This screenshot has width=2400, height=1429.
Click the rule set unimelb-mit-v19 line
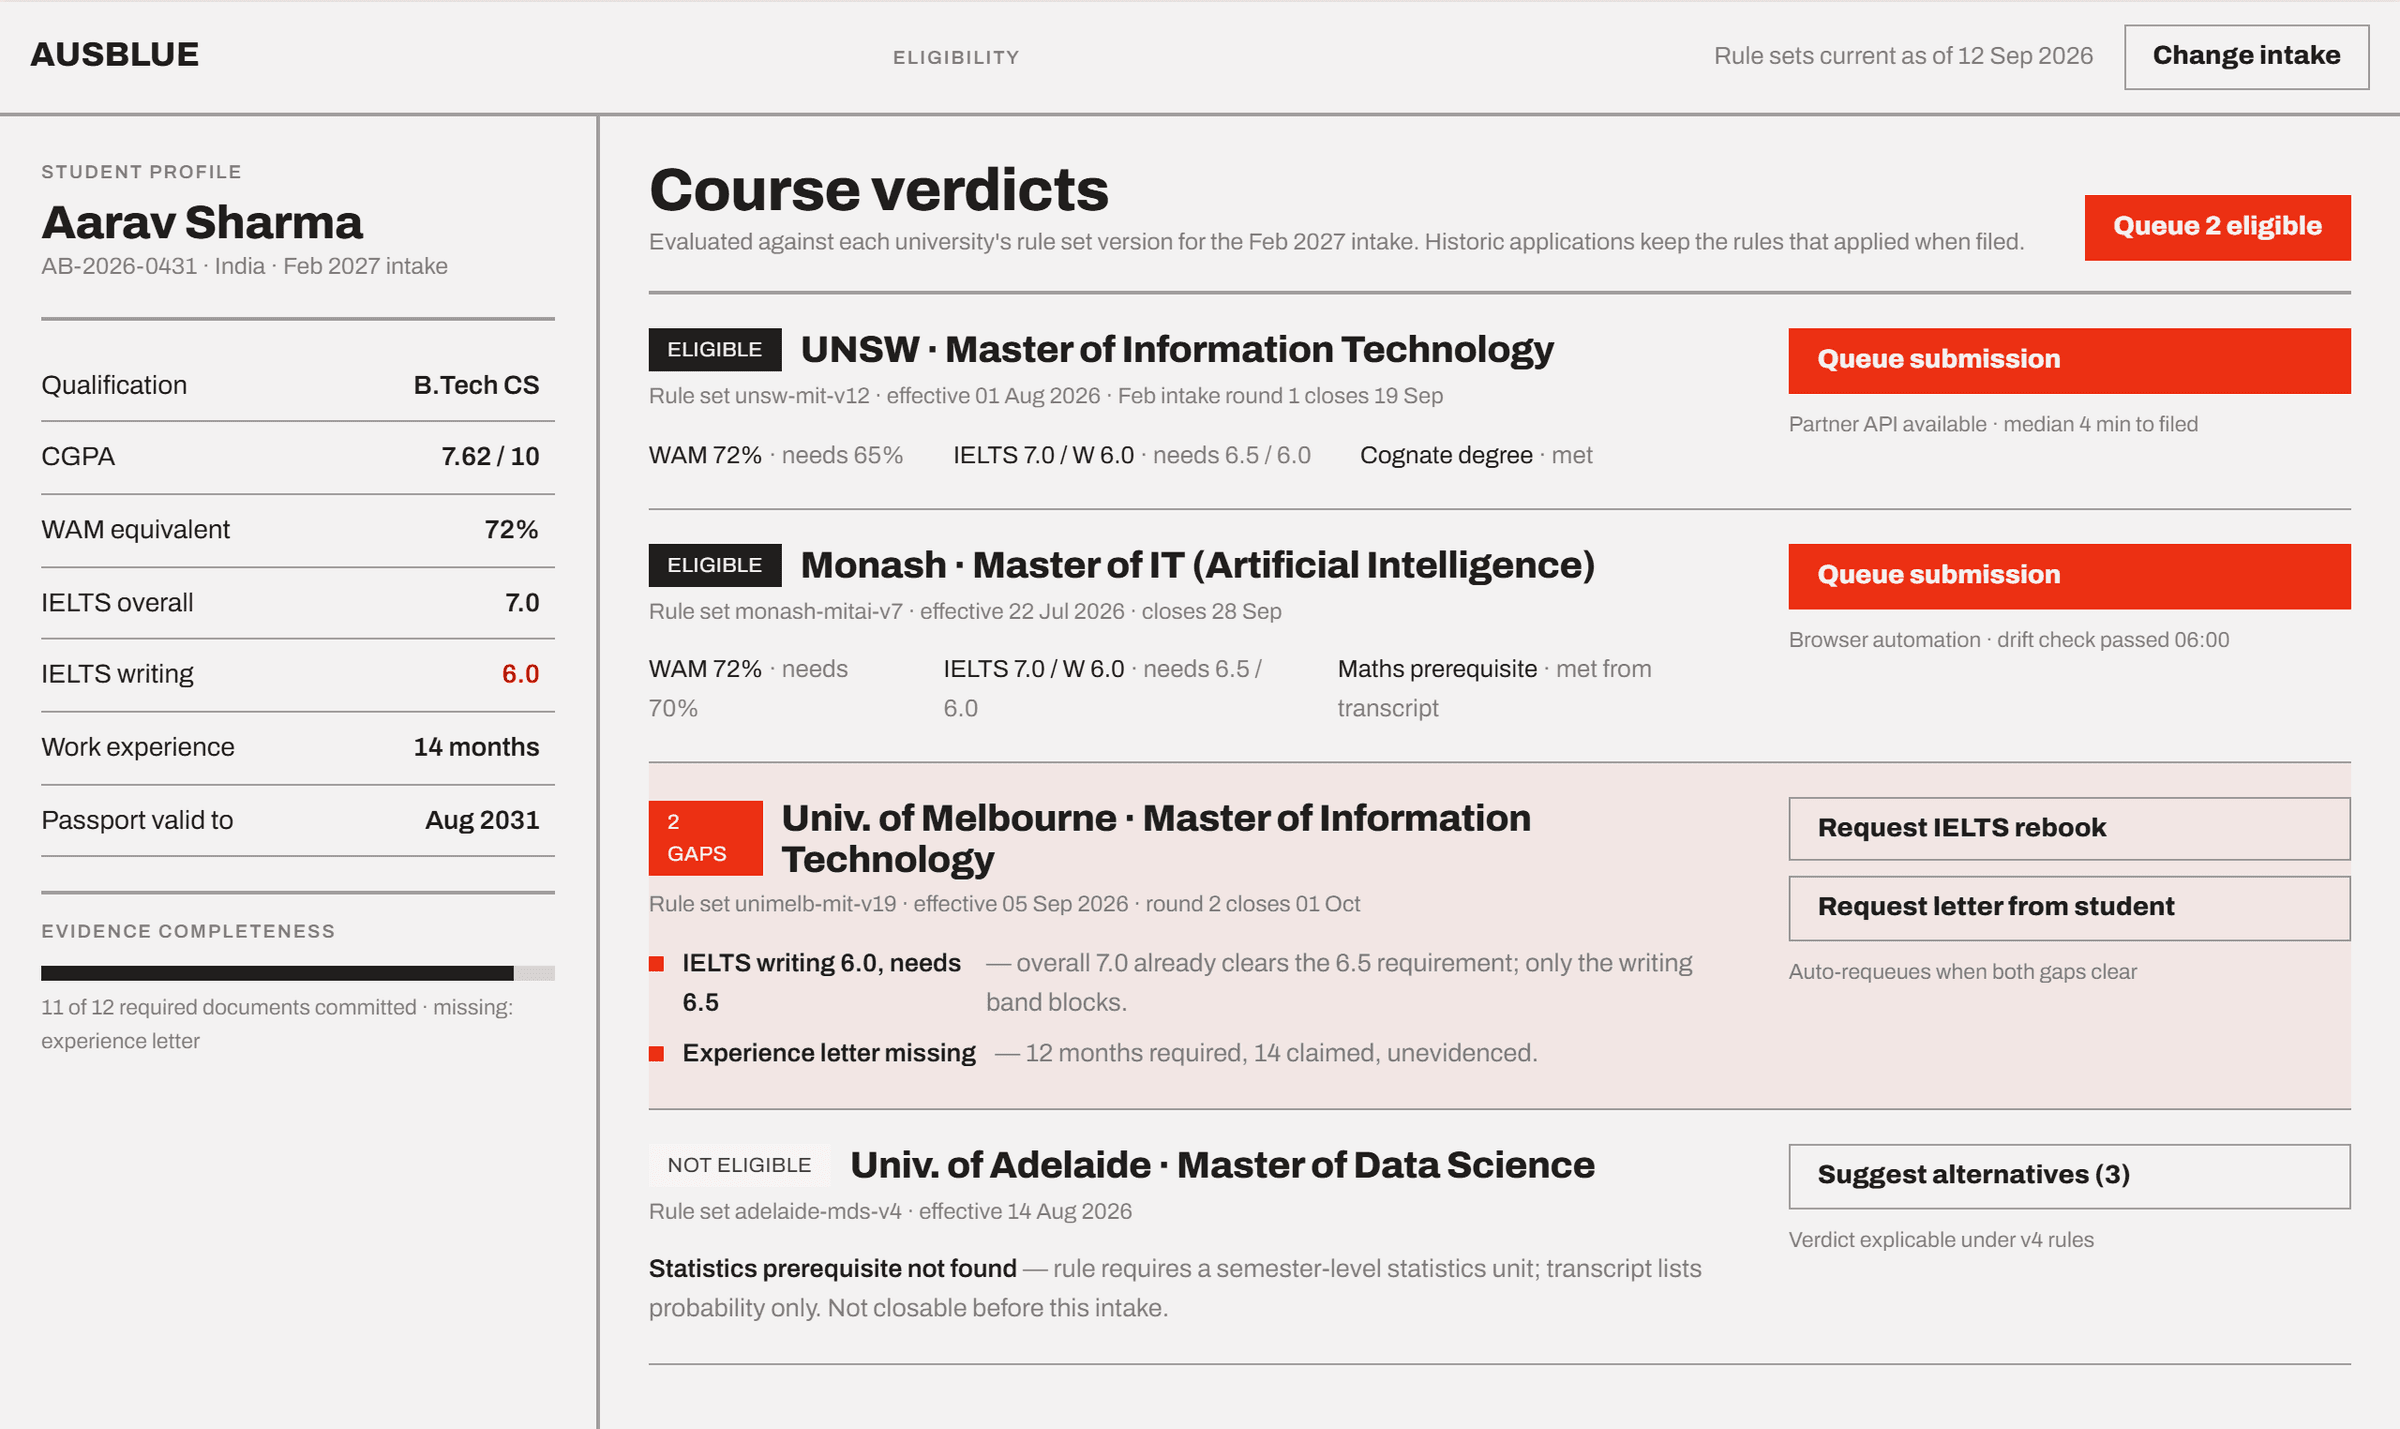point(1004,904)
